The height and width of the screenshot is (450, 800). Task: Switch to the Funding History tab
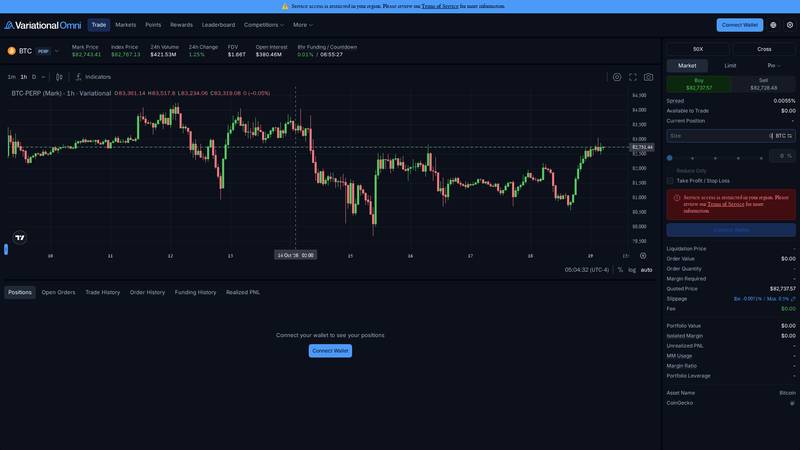195,292
